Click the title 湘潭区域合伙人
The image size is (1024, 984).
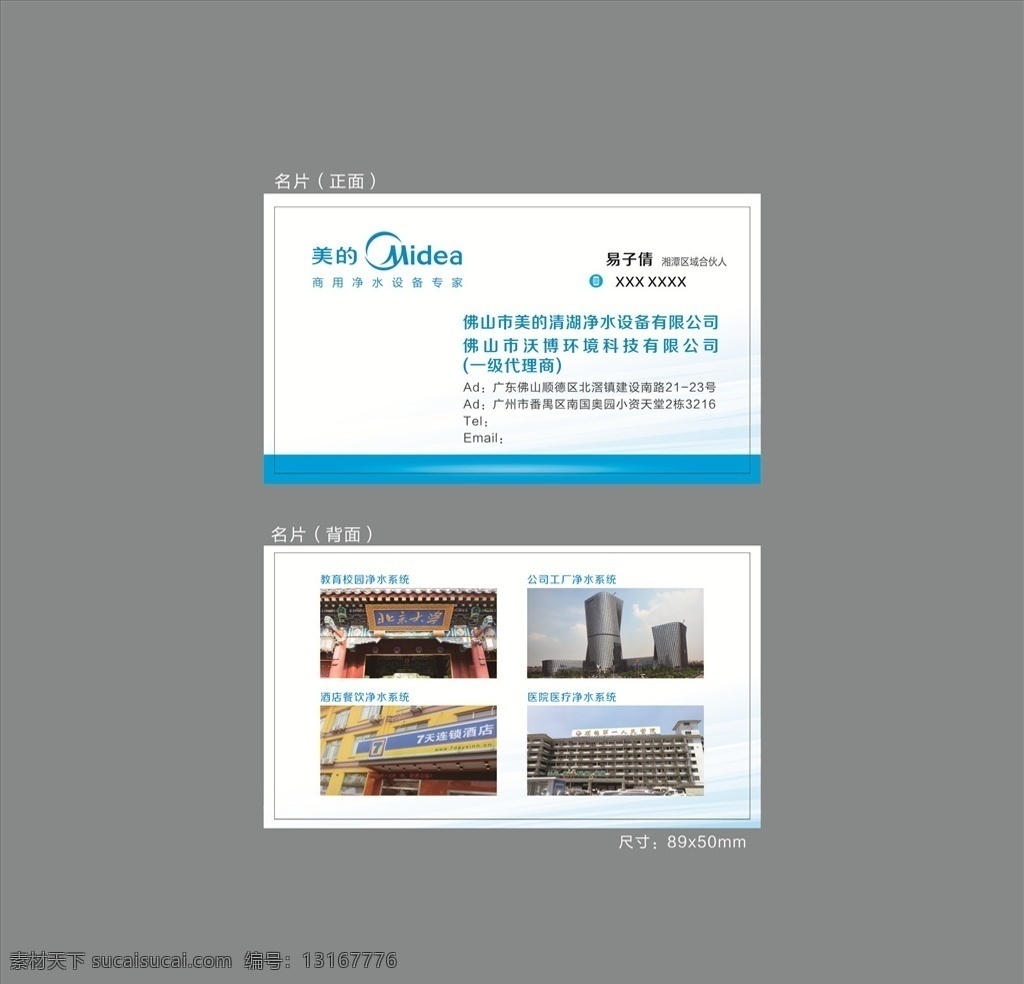click(x=694, y=262)
